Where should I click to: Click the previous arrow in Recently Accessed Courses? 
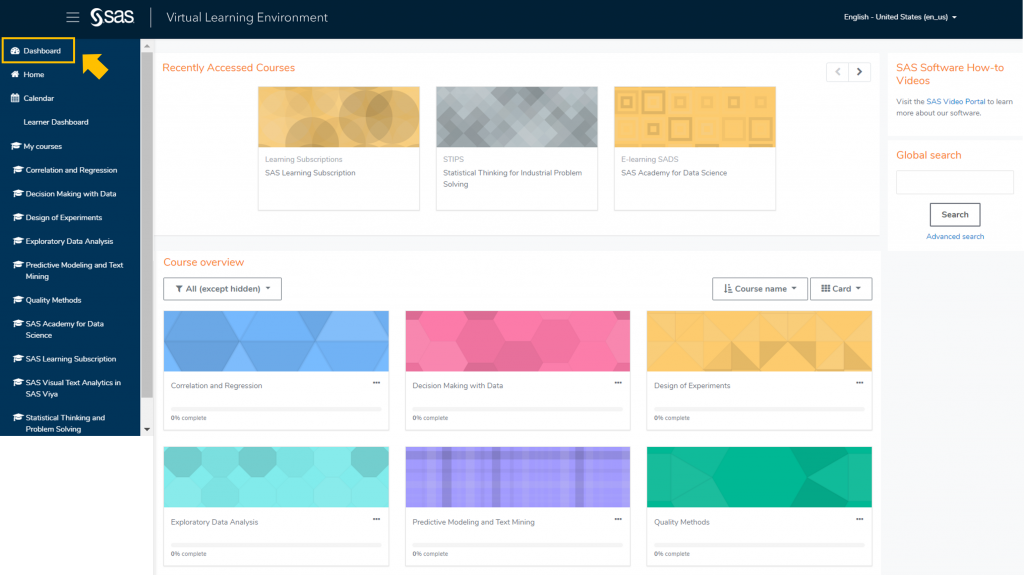(837, 72)
